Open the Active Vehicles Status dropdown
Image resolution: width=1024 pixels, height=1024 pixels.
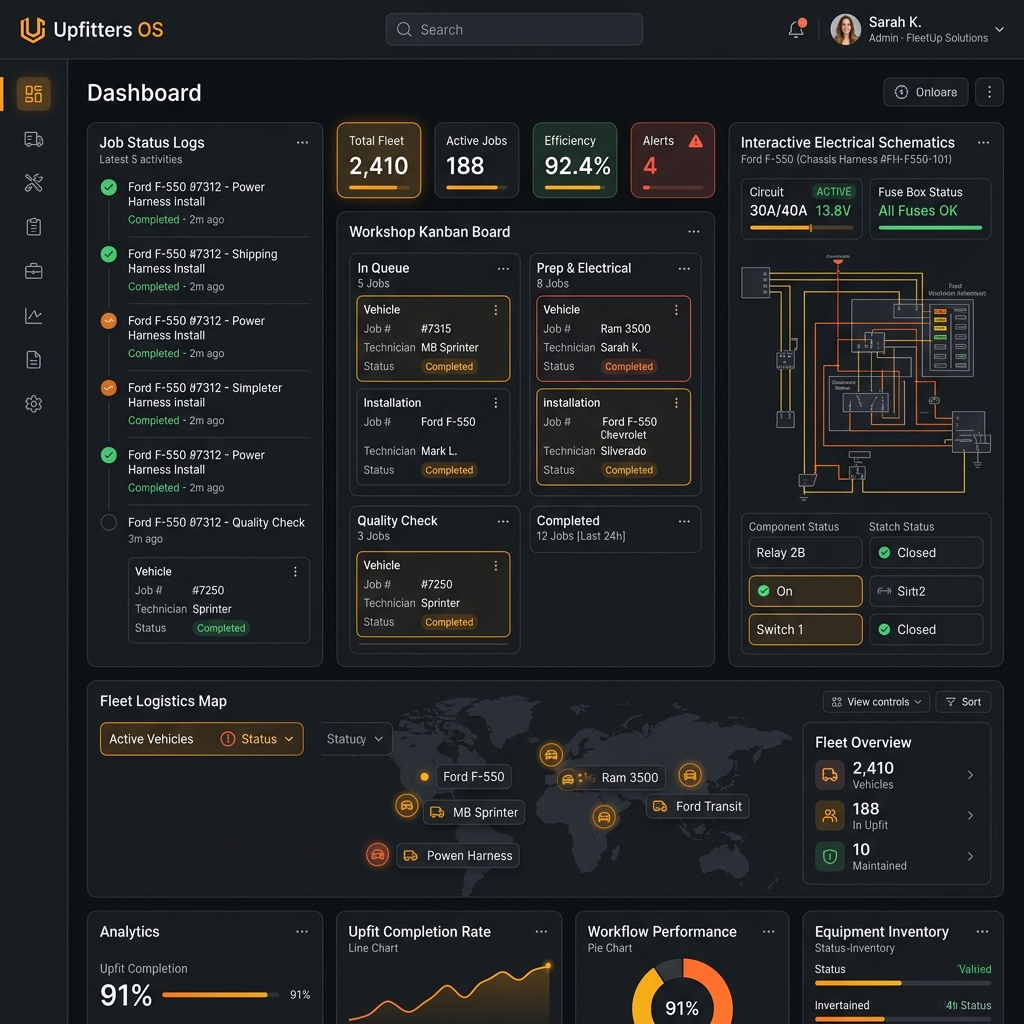(201, 739)
